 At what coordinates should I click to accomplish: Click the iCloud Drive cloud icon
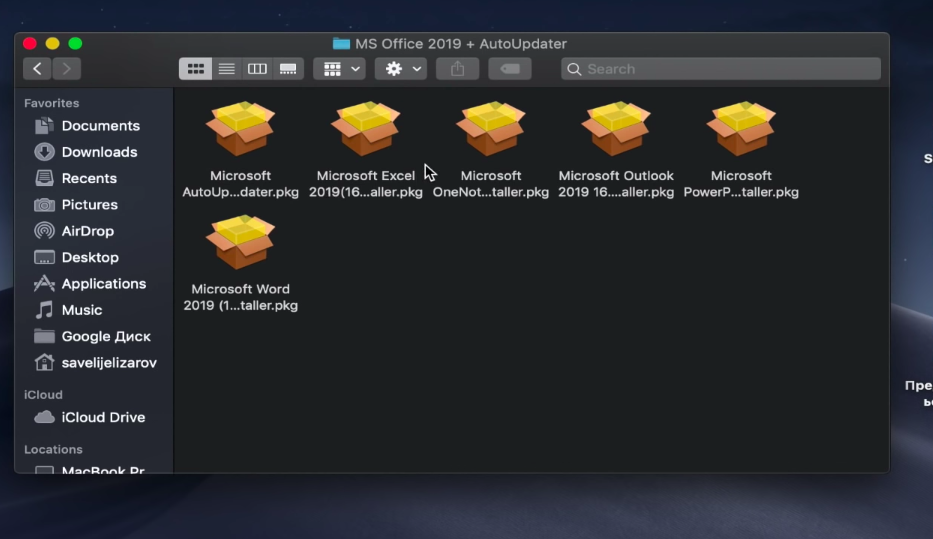coord(44,417)
